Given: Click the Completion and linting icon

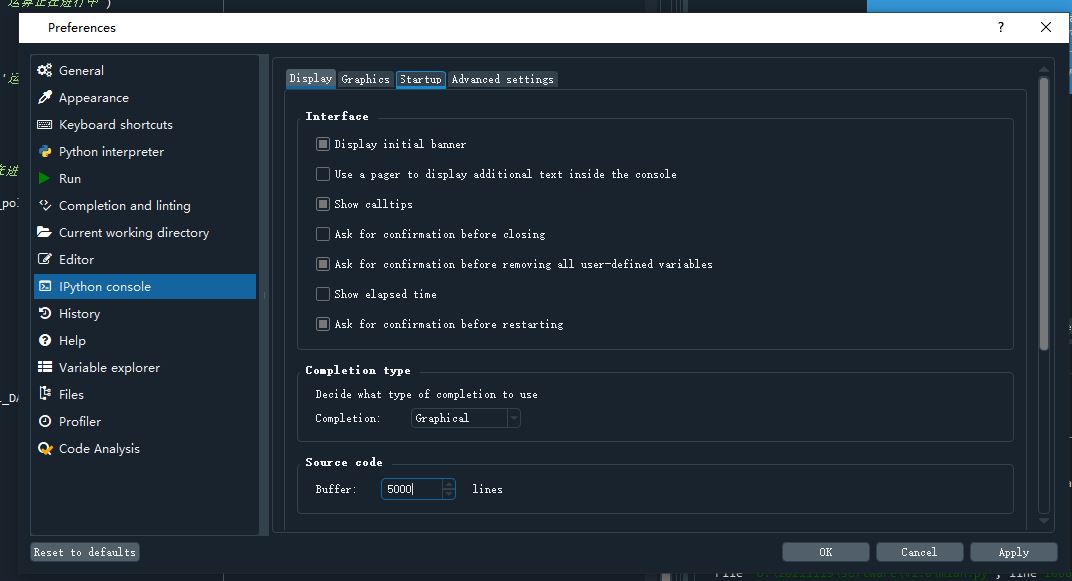Looking at the screenshot, I should (44, 205).
